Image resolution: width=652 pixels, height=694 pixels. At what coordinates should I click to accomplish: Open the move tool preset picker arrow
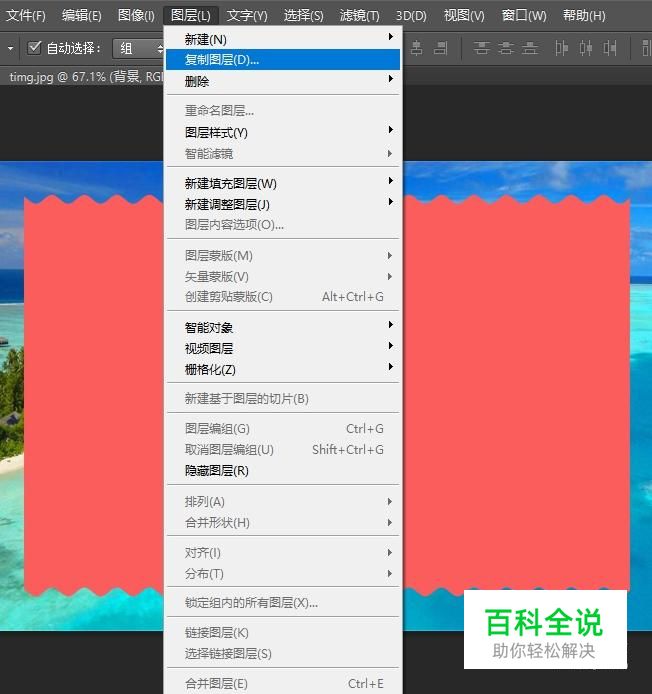[10, 48]
